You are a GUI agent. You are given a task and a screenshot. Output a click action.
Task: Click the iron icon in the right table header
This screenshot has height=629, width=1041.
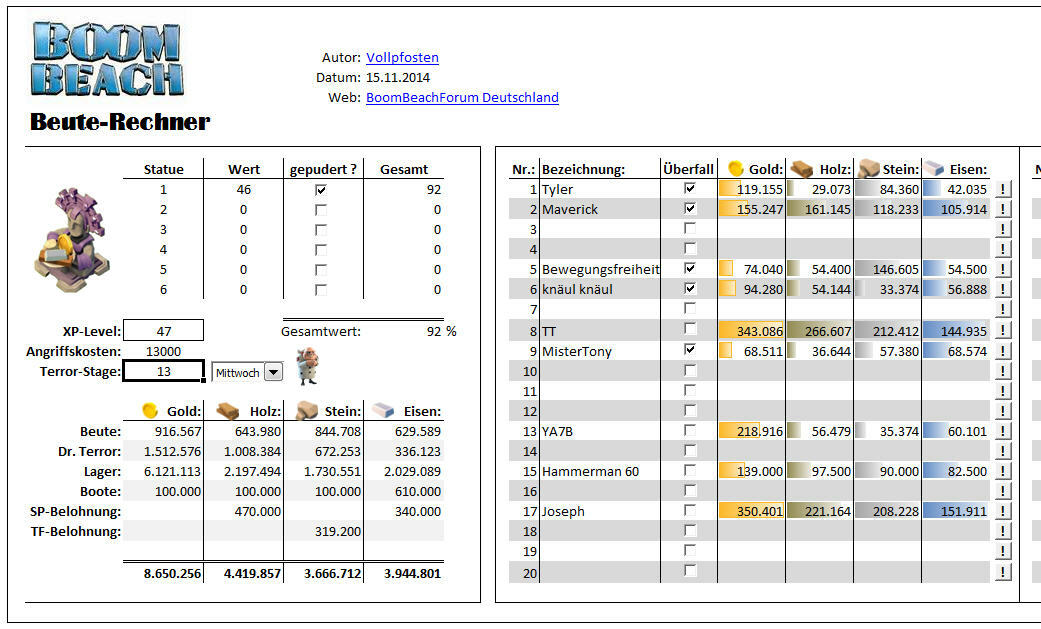[x=934, y=169]
